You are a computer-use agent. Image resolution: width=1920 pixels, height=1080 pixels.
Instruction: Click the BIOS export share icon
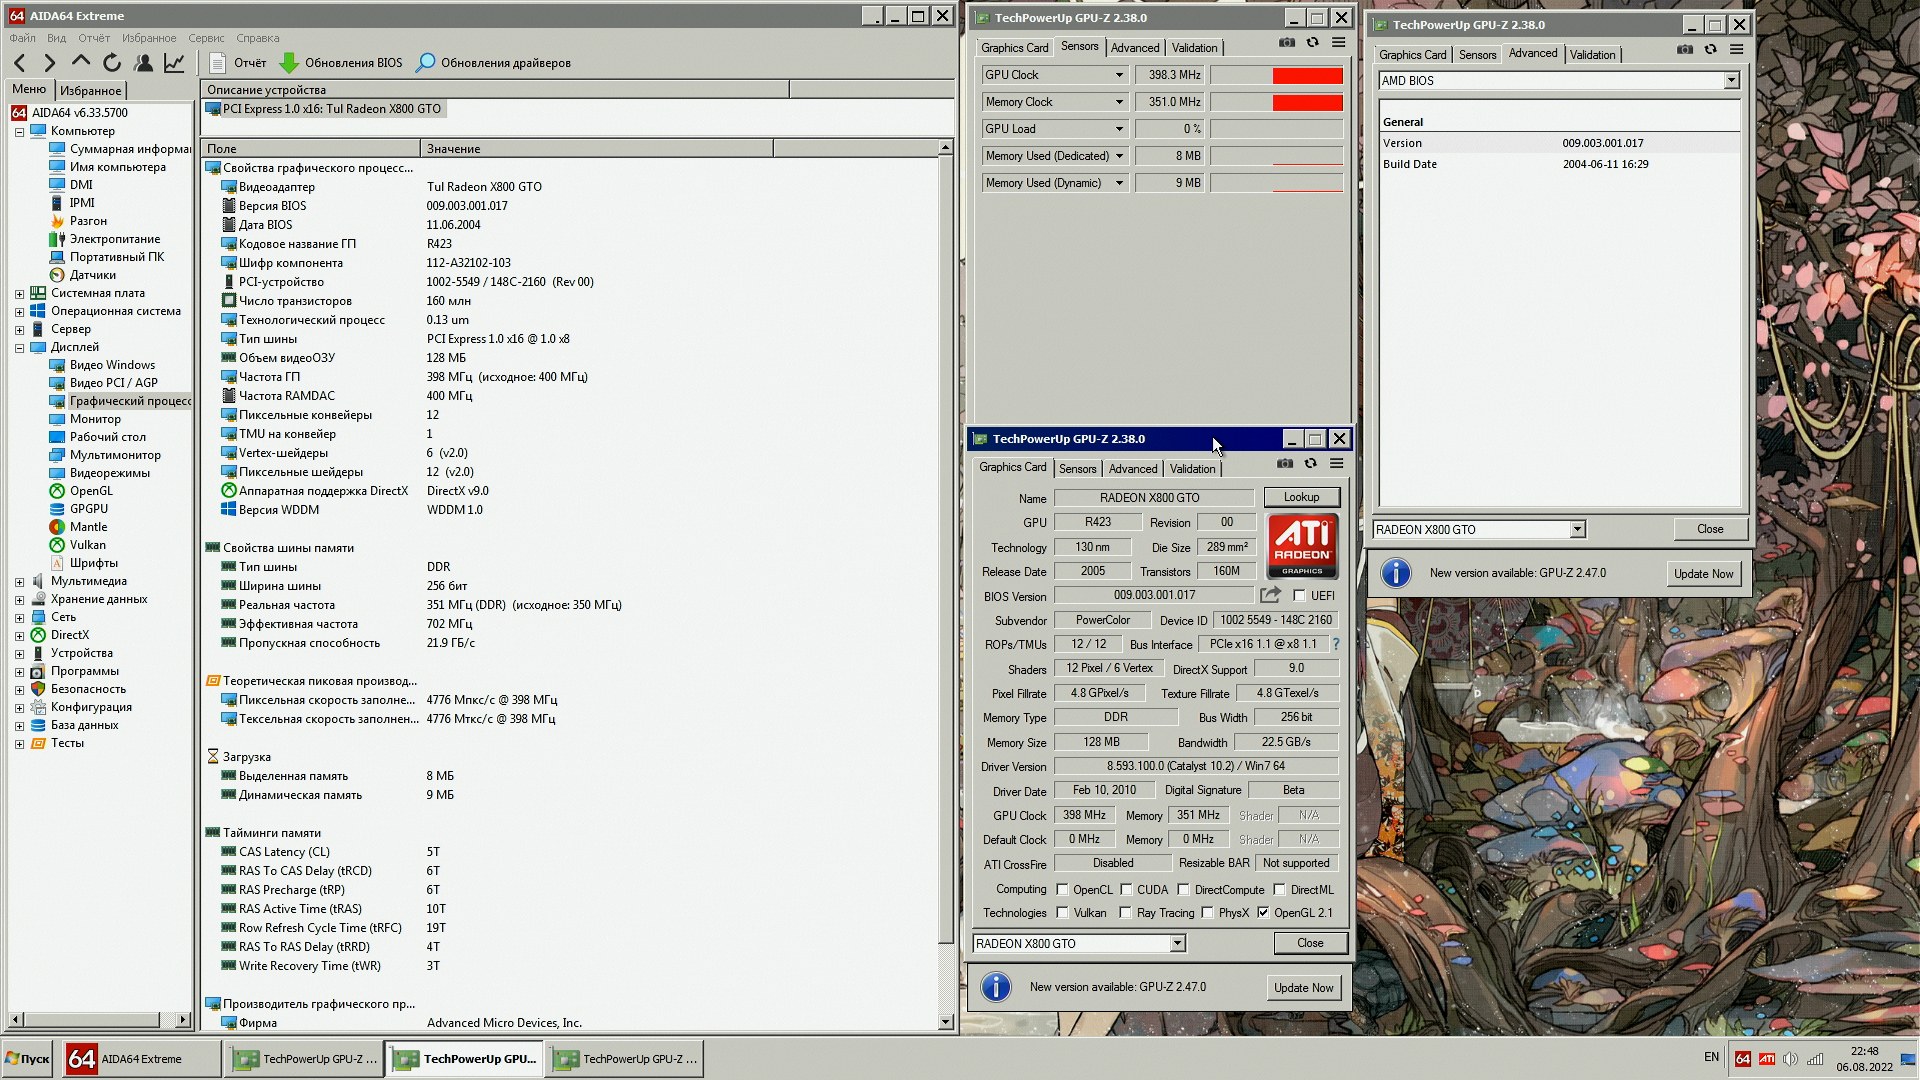pos(1270,595)
